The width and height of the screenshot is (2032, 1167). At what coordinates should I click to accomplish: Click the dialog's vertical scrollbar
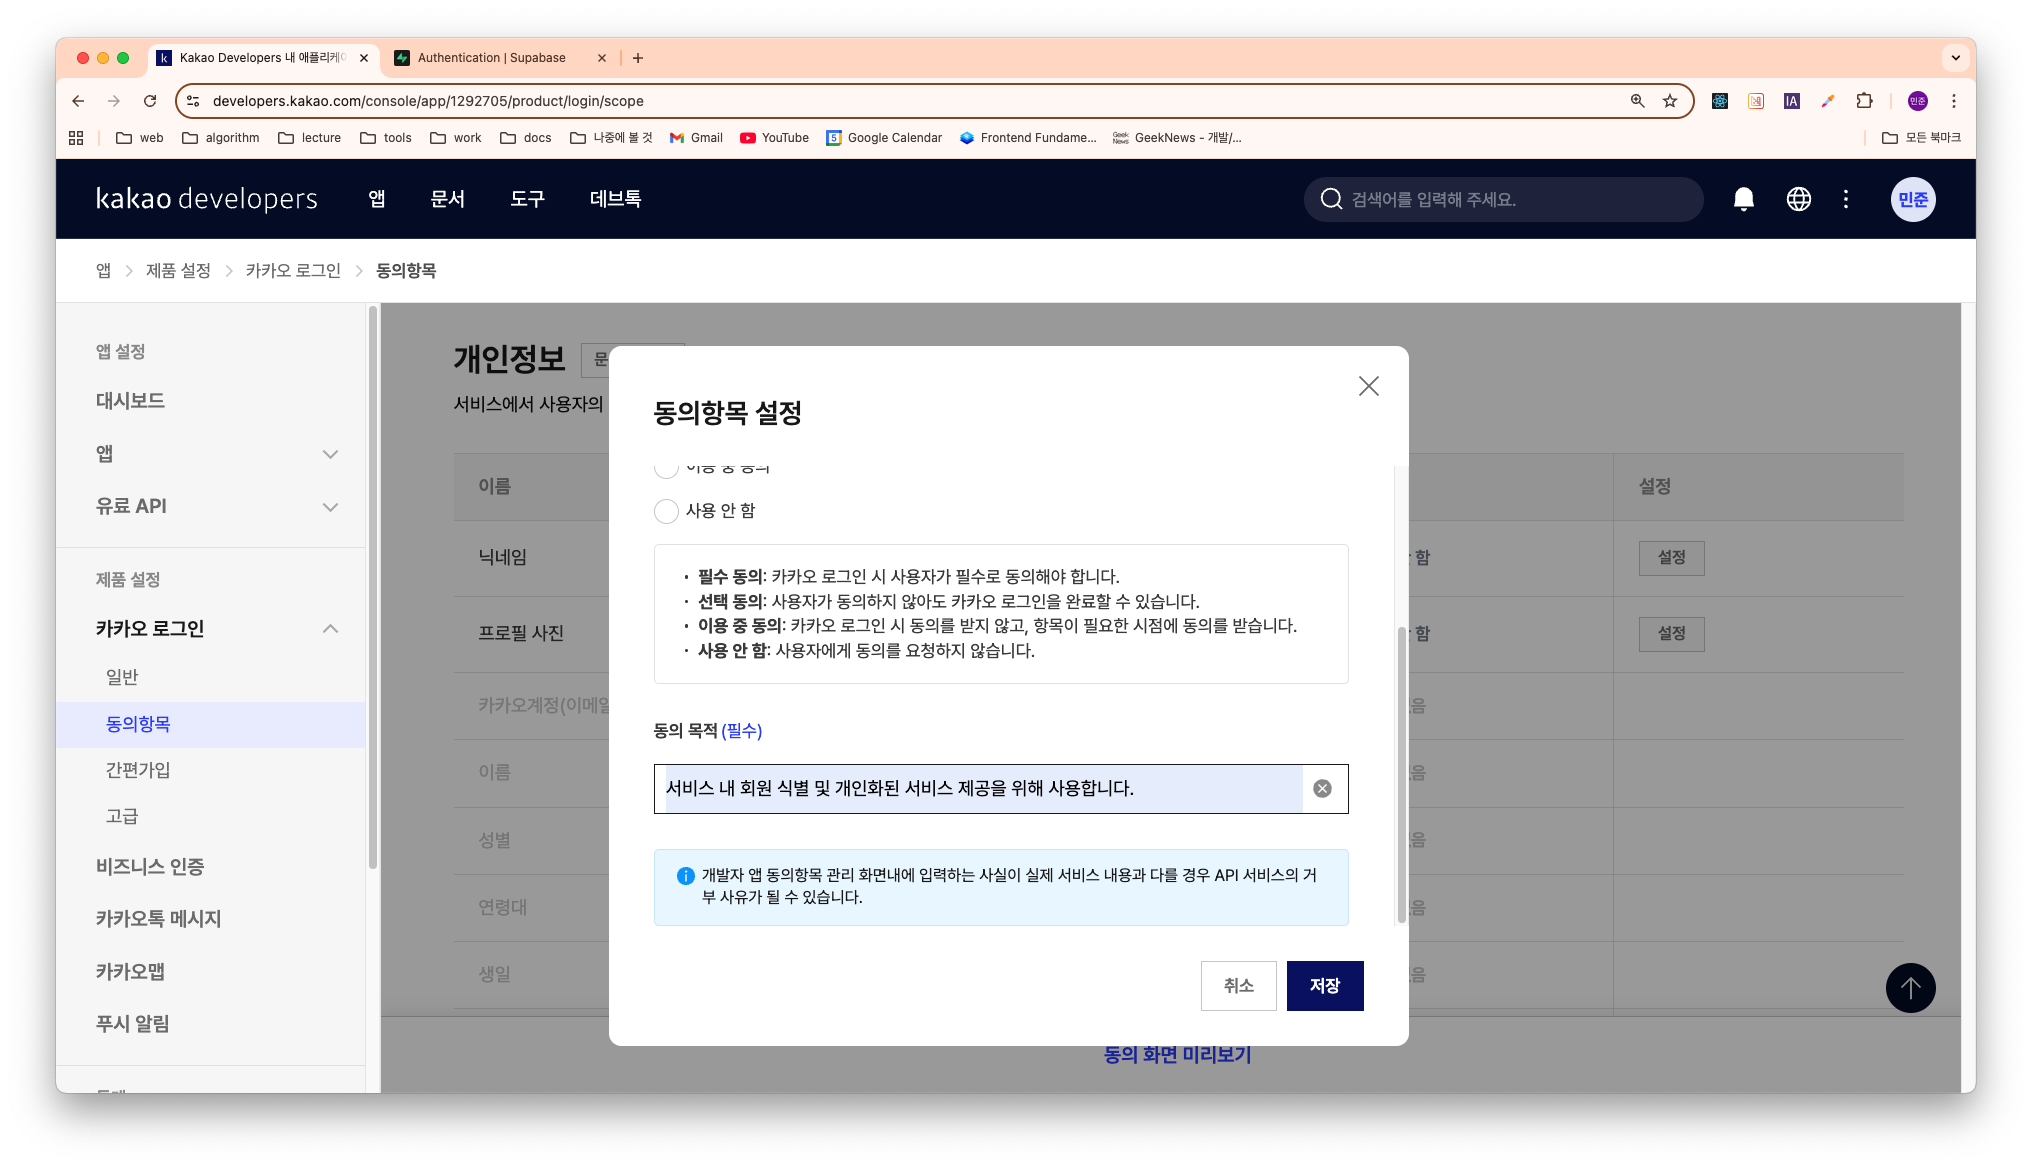pyautogui.click(x=1401, y=775)
